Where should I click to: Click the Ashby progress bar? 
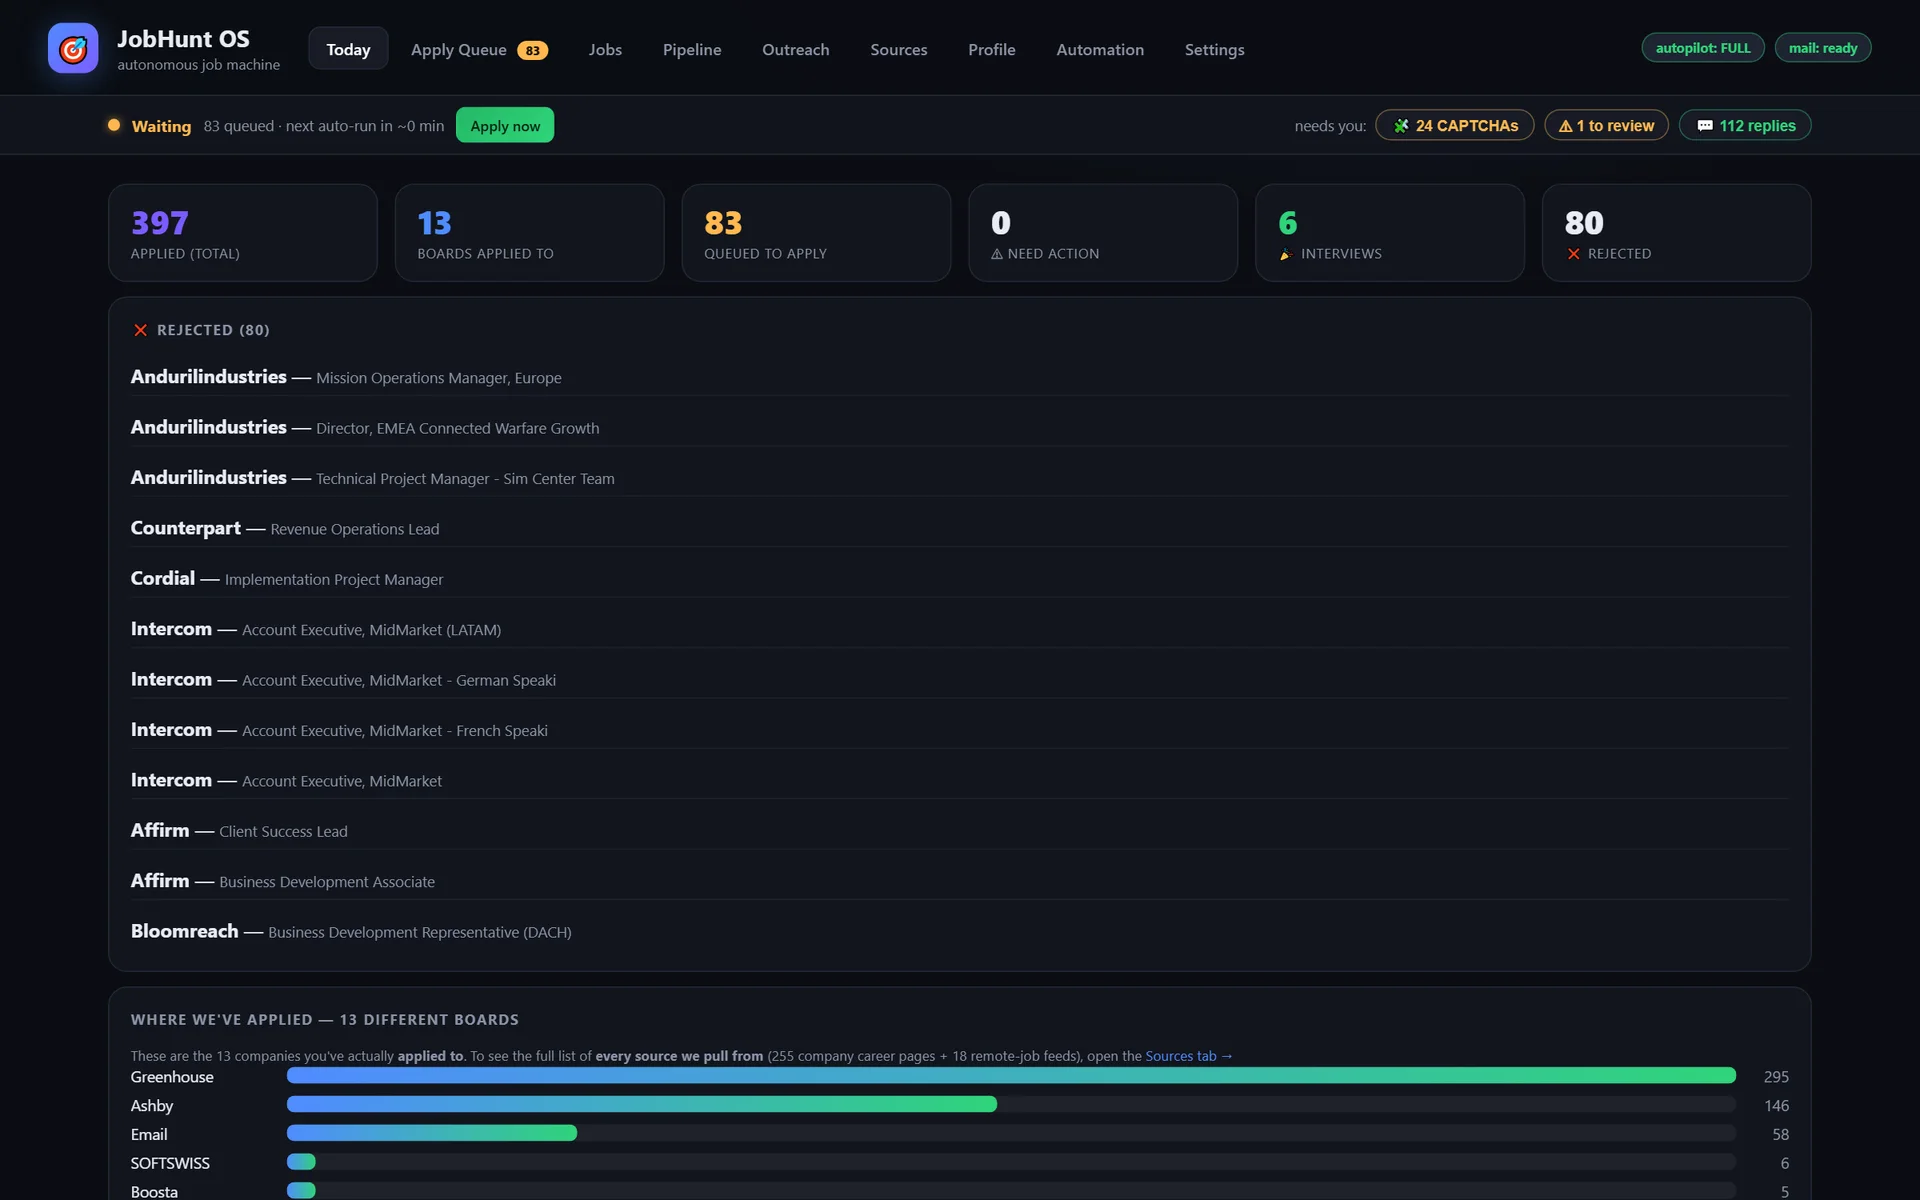point(1011,1105)
